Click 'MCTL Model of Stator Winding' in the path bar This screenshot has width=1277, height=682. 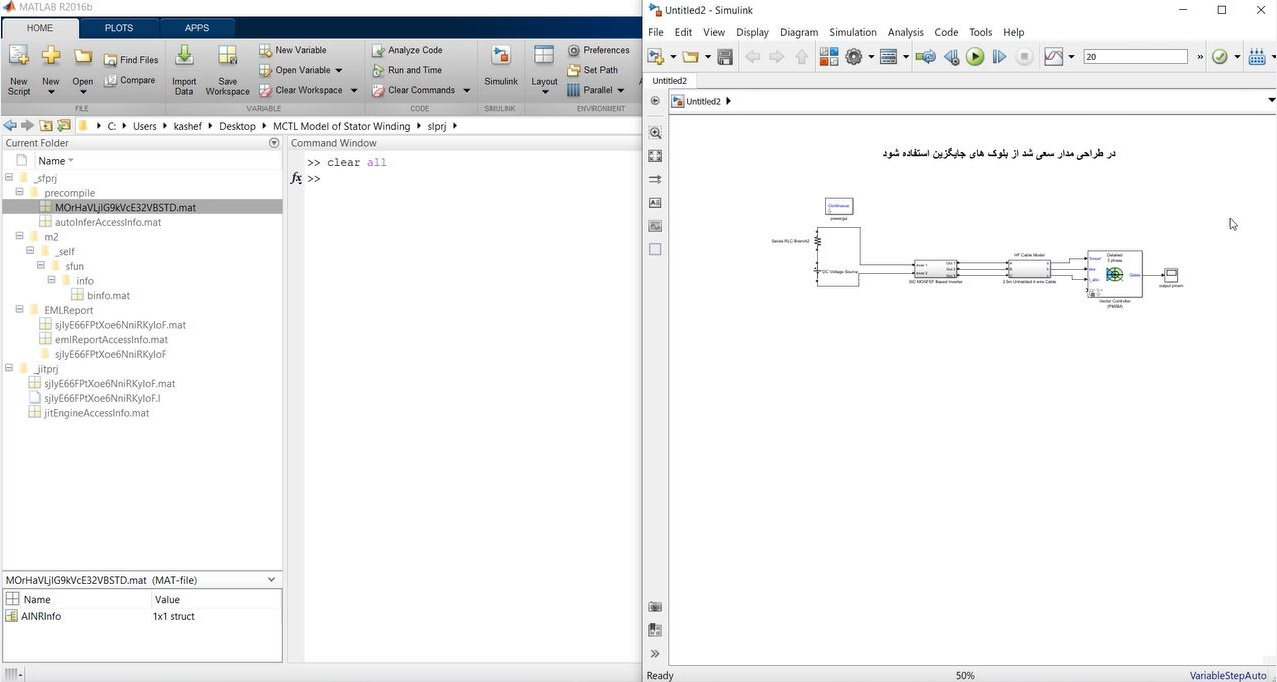point(341,126)
